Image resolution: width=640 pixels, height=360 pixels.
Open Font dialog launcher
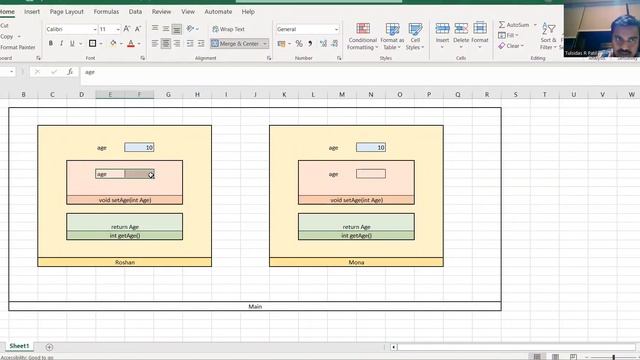[142, 58]
